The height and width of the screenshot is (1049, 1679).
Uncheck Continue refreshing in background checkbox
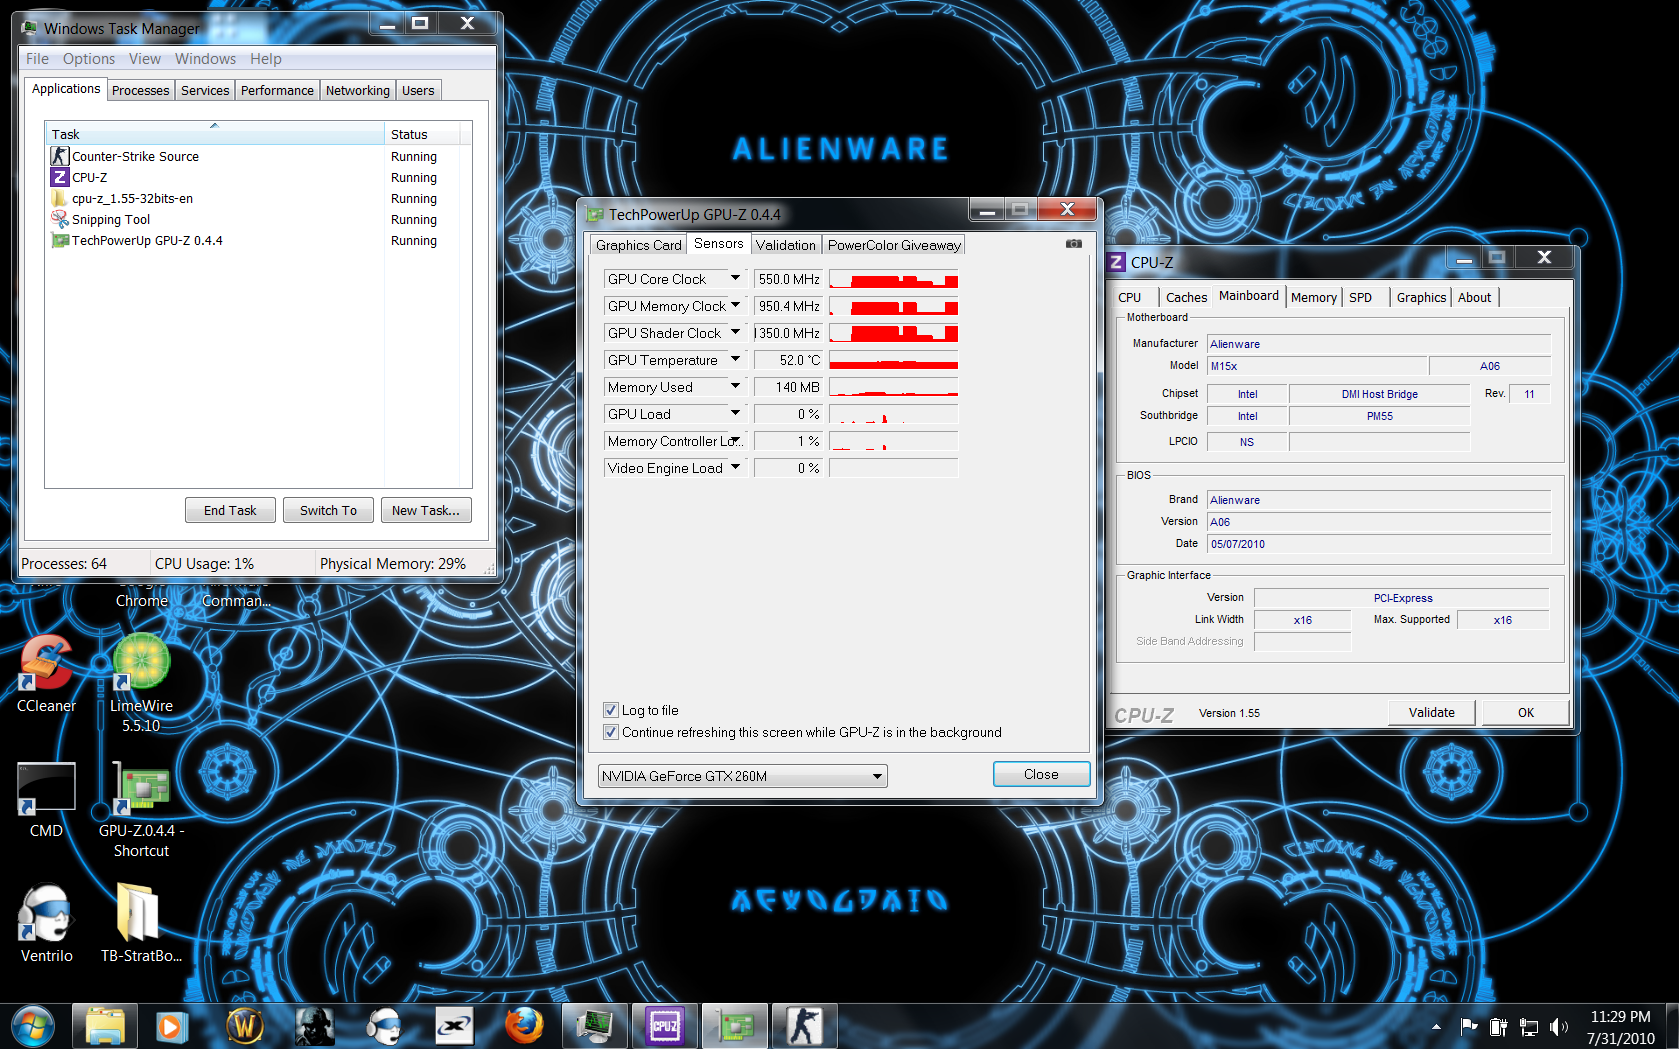(611, 732)
